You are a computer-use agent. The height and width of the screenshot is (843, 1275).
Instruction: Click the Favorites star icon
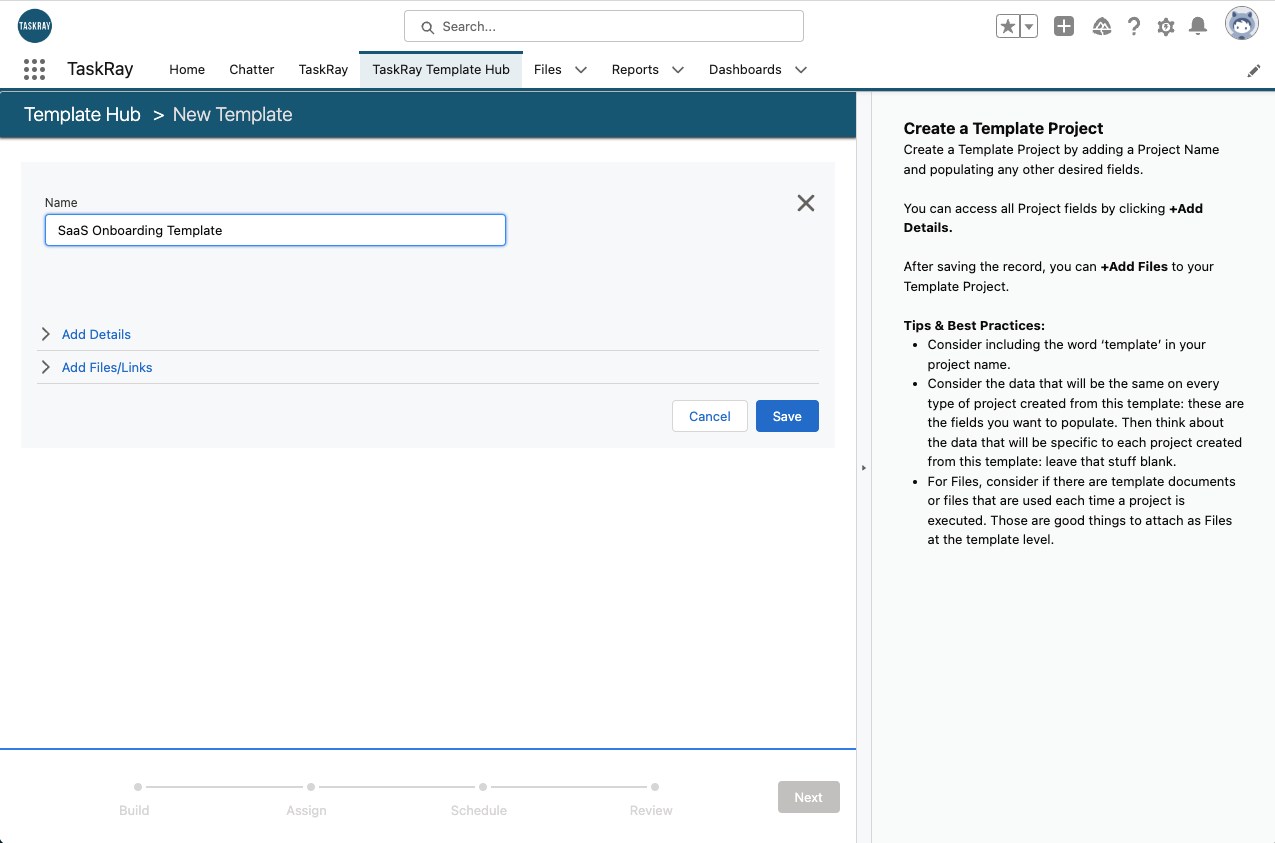(1008, 27)
